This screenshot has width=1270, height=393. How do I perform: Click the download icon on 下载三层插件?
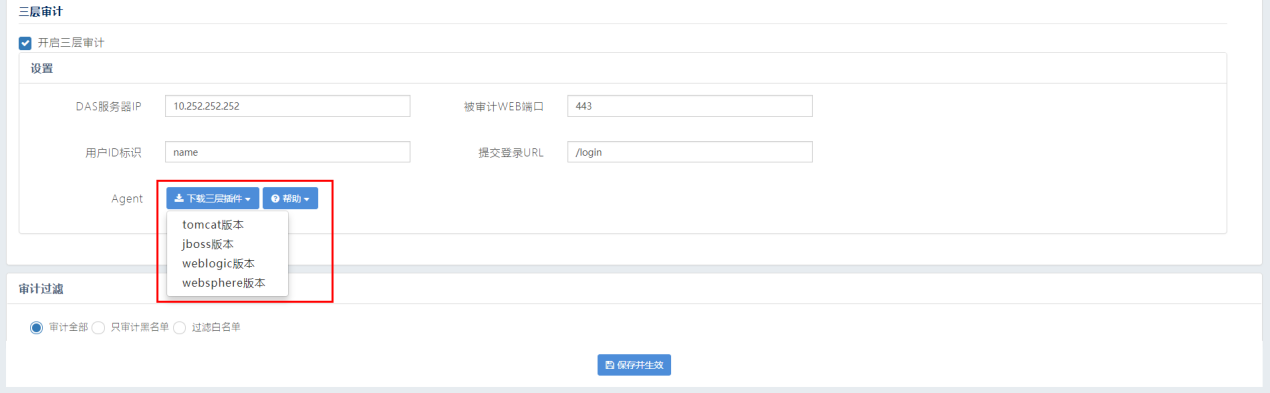[179, 199]
